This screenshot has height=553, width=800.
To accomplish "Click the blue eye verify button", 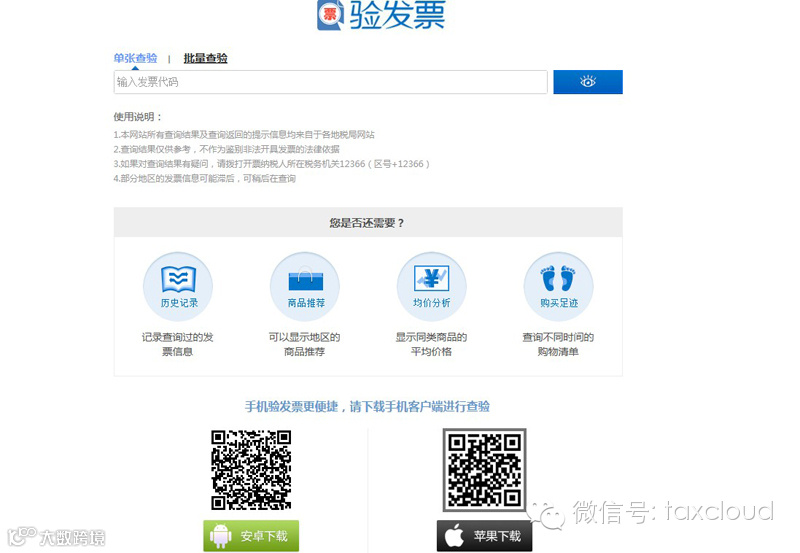I will click(x=588, y=82).
